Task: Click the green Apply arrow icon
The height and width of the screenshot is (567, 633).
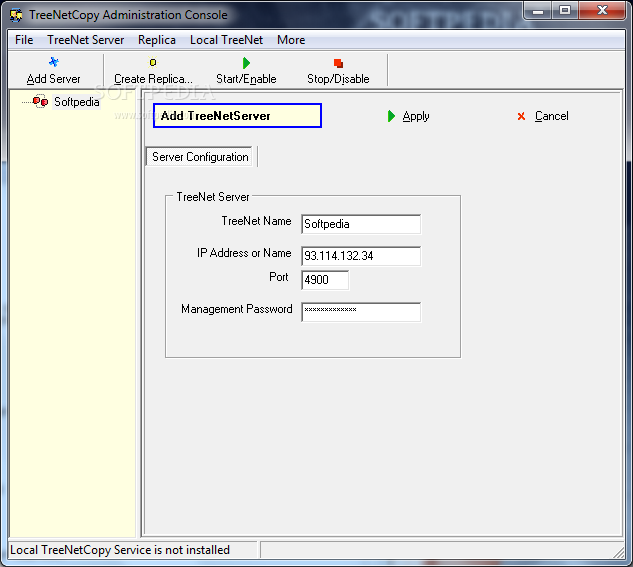Action: tap(391, 116)
